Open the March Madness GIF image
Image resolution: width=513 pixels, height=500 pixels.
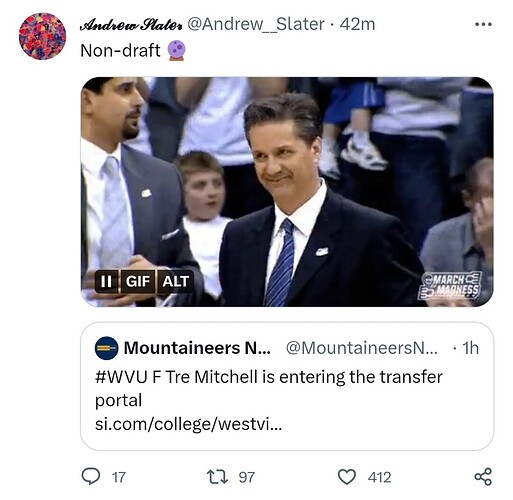tap(287, 192)
